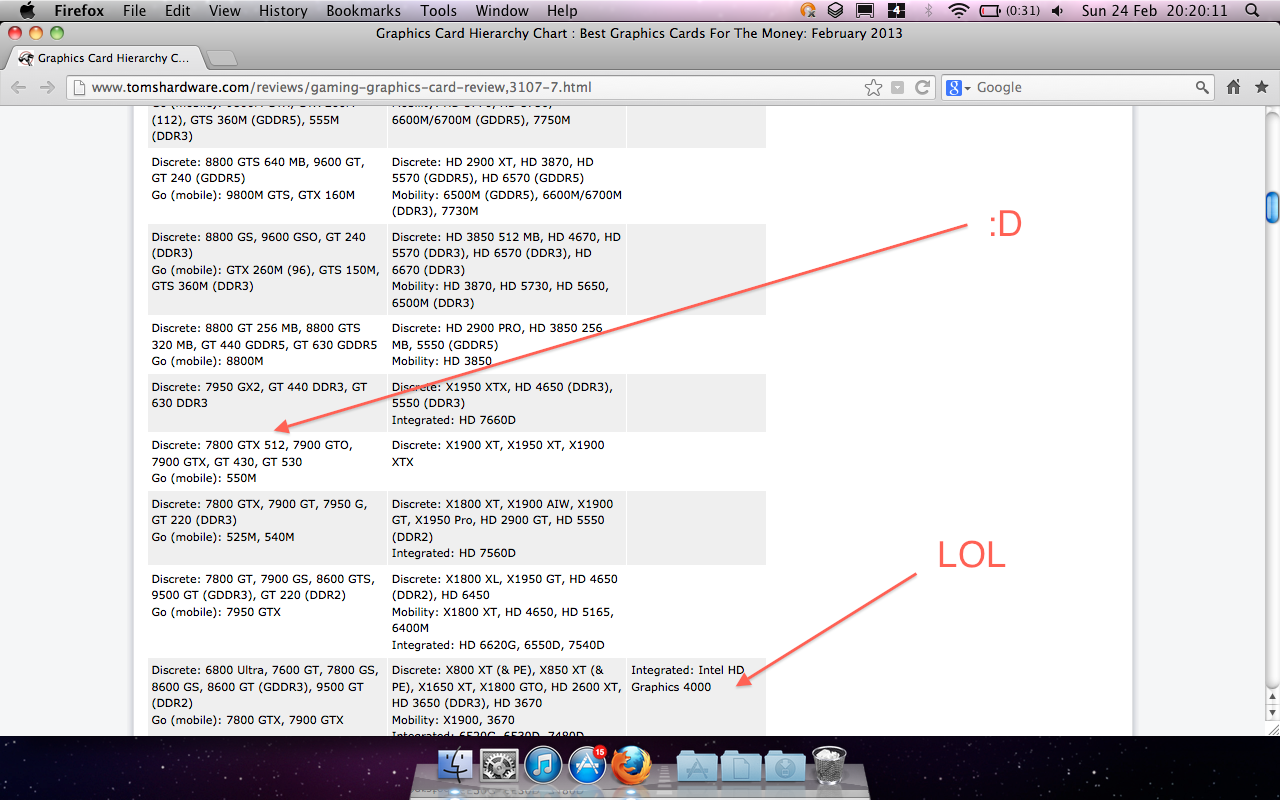Click the volume icon in menu bar
The width and height of the screenshot is (1280, 800).
tap(1058, 11)
